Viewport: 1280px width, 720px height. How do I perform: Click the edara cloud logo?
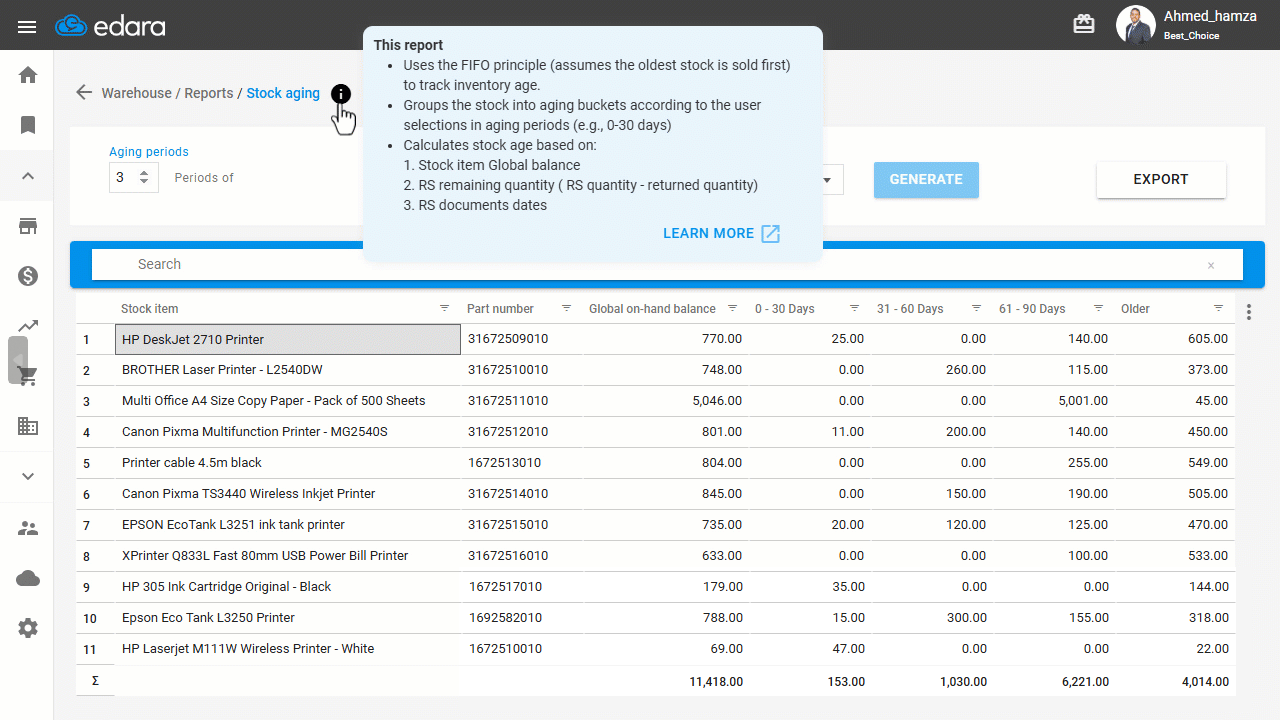tap(110, 26)
